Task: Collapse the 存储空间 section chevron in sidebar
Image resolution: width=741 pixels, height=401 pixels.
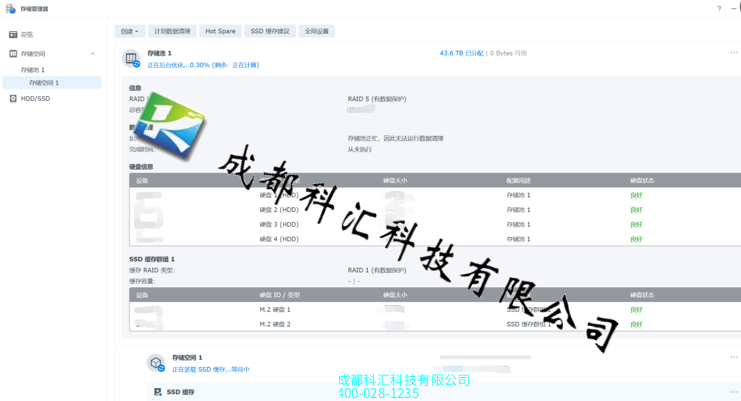Action: pyautogui.click(x=93, y=54)
